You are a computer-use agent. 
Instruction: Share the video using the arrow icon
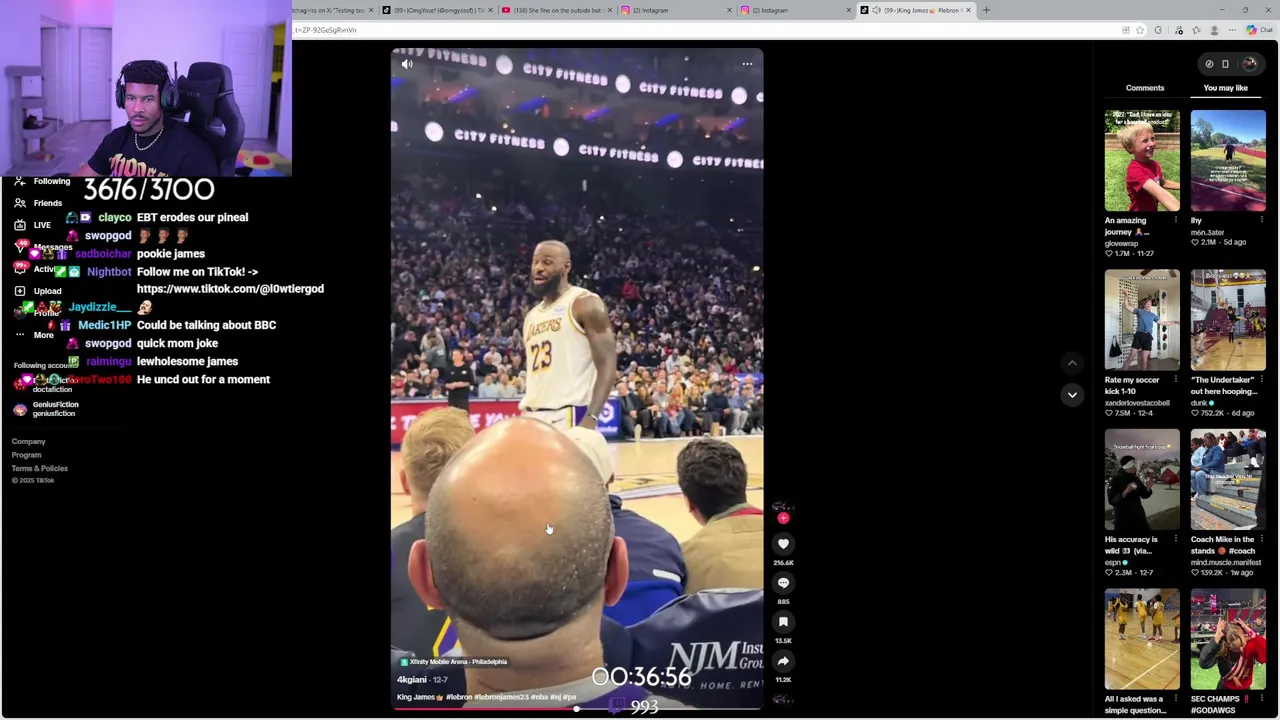tap(783, 661)
